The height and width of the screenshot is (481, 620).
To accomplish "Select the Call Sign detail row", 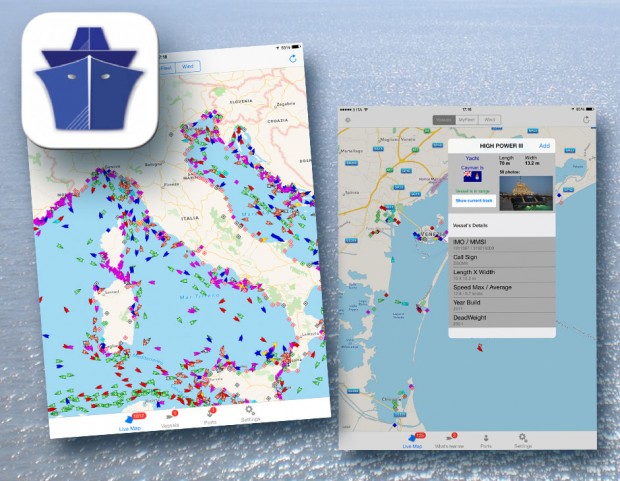I will [502, 259].
